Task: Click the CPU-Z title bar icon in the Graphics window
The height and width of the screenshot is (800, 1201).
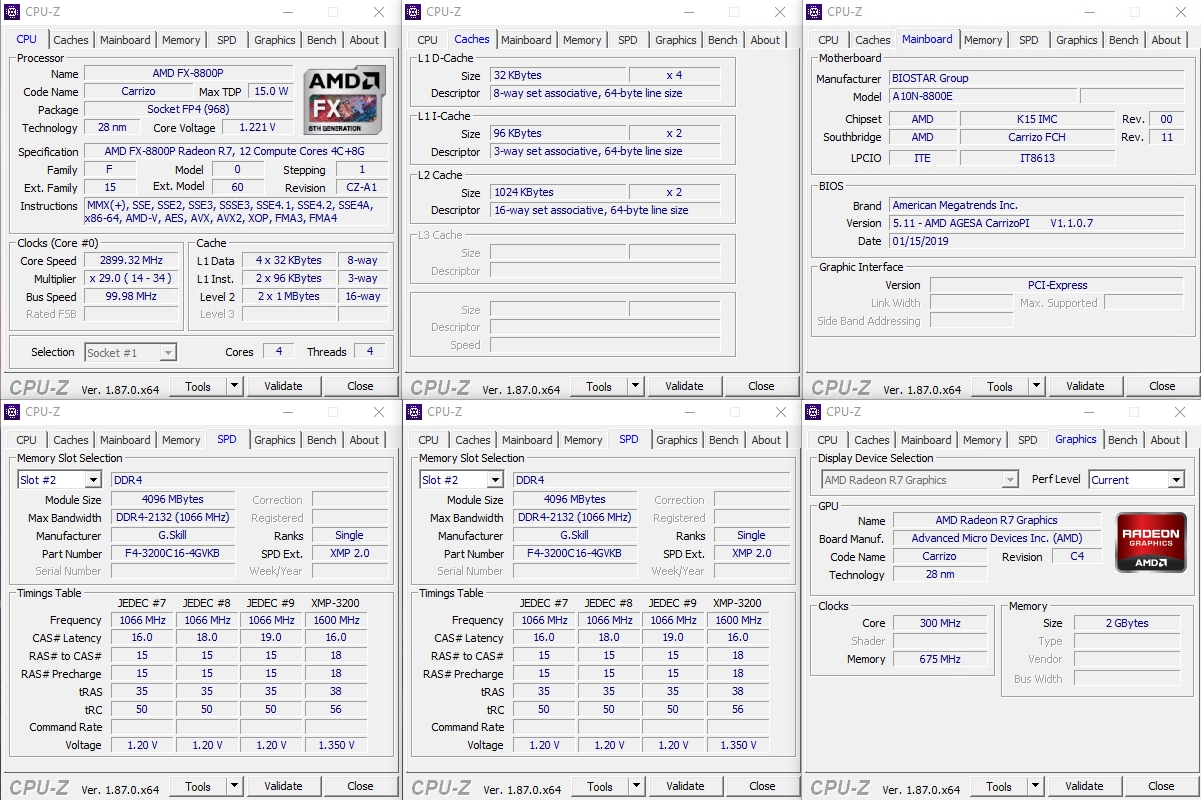Action: tap(814, 412)
